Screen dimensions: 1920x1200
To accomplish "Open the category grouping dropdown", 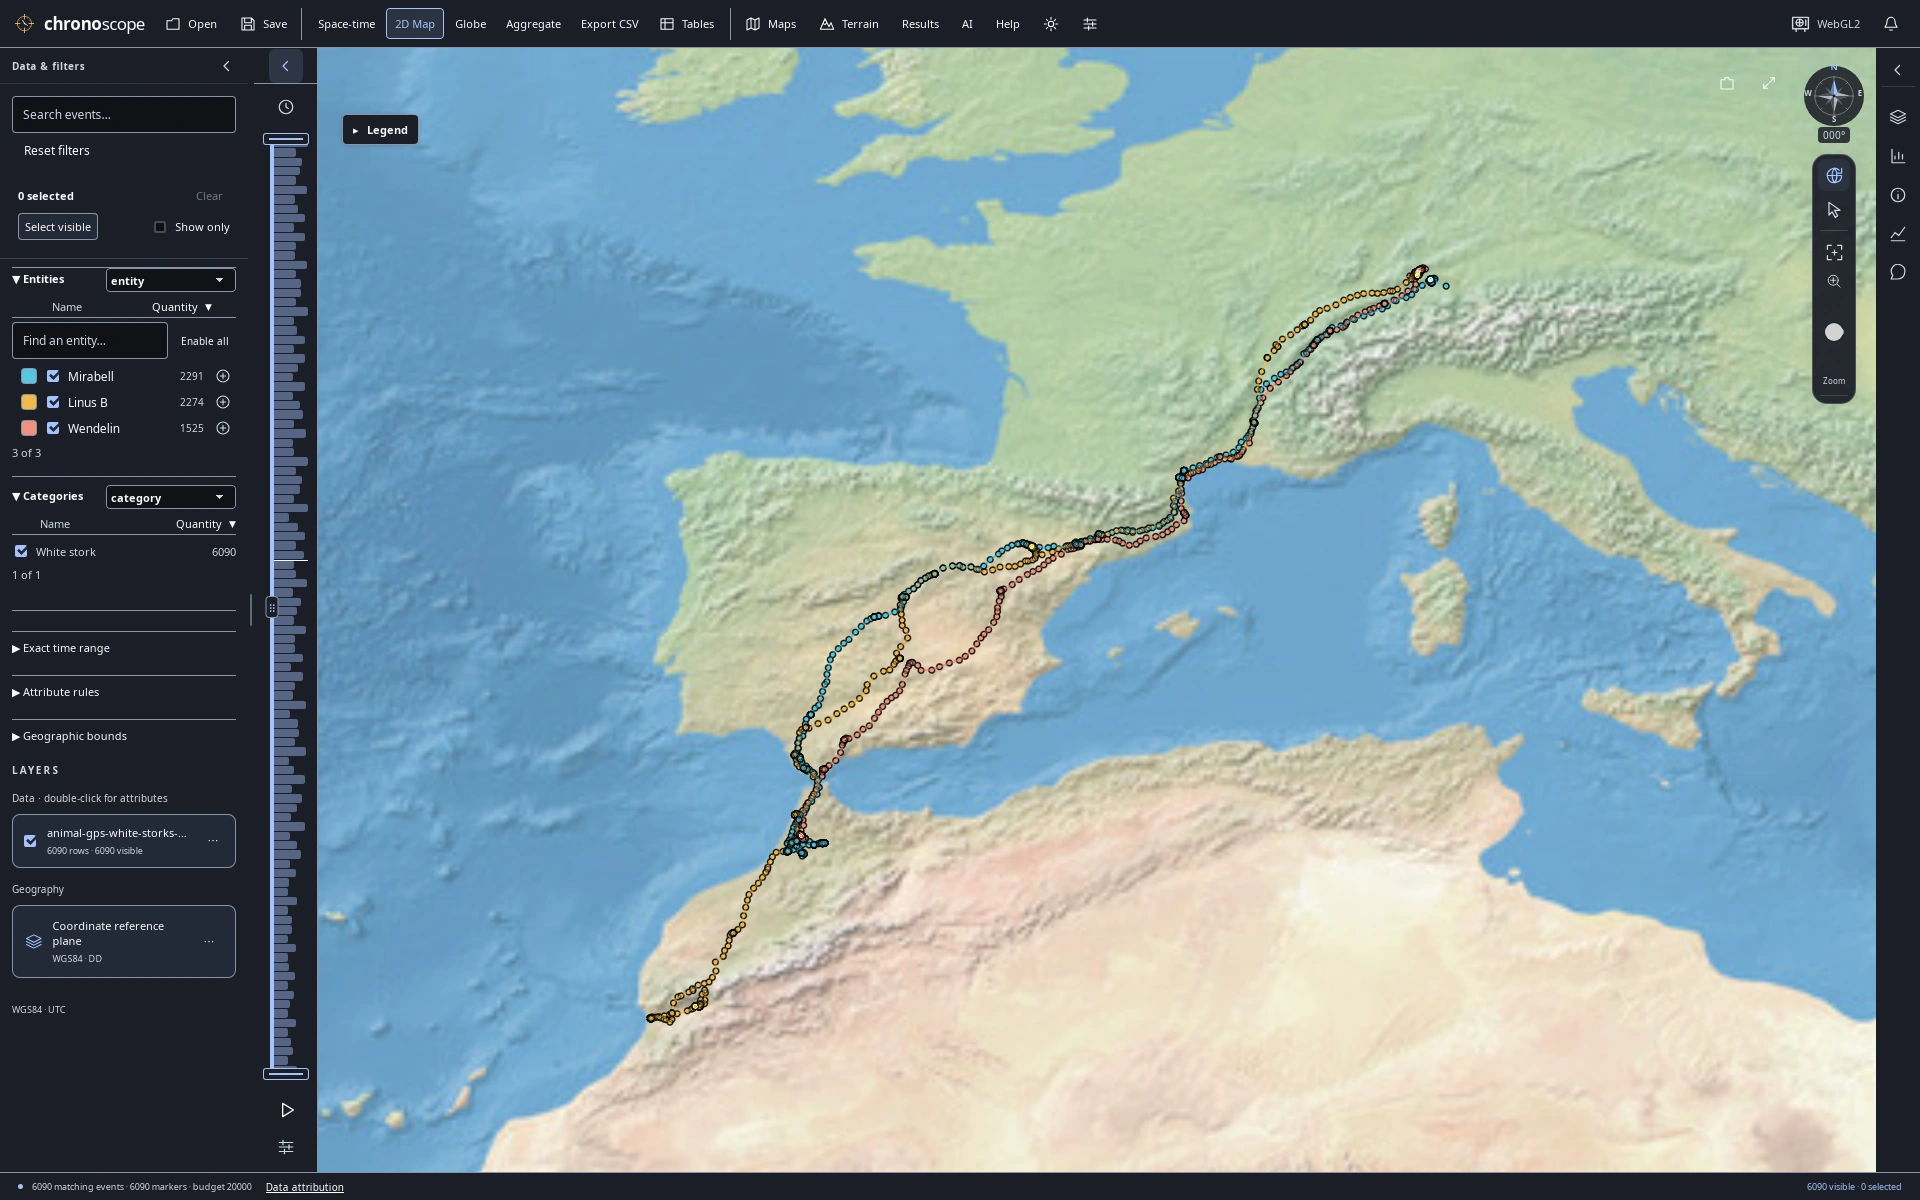I will point(171,497).
